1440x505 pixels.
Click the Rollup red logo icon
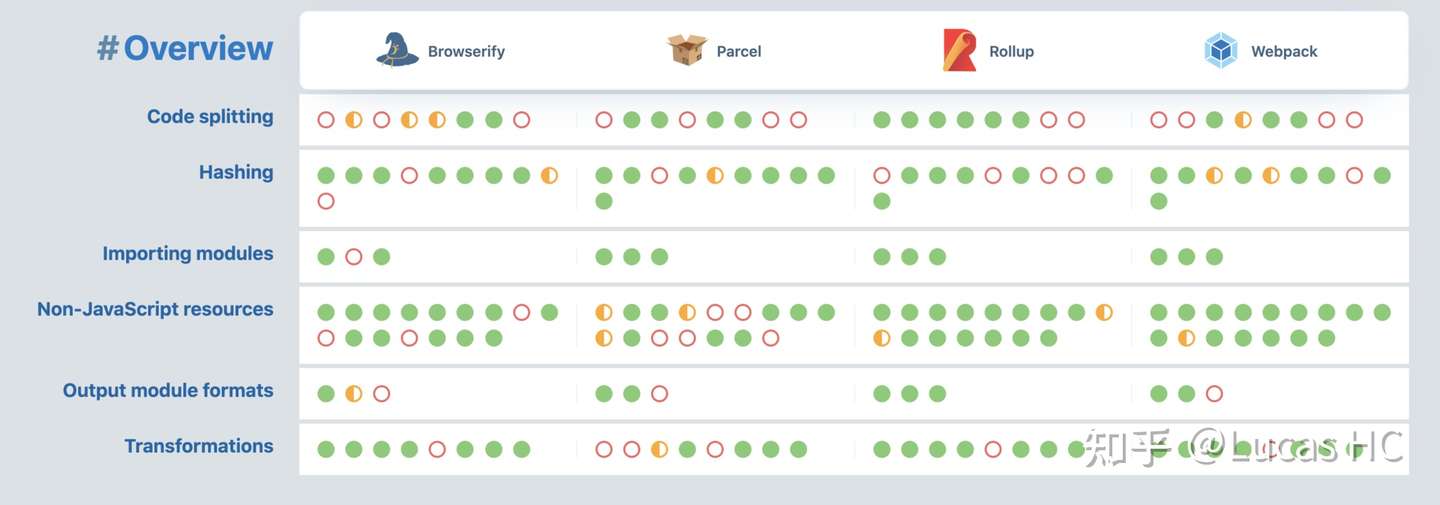[959, 50]
